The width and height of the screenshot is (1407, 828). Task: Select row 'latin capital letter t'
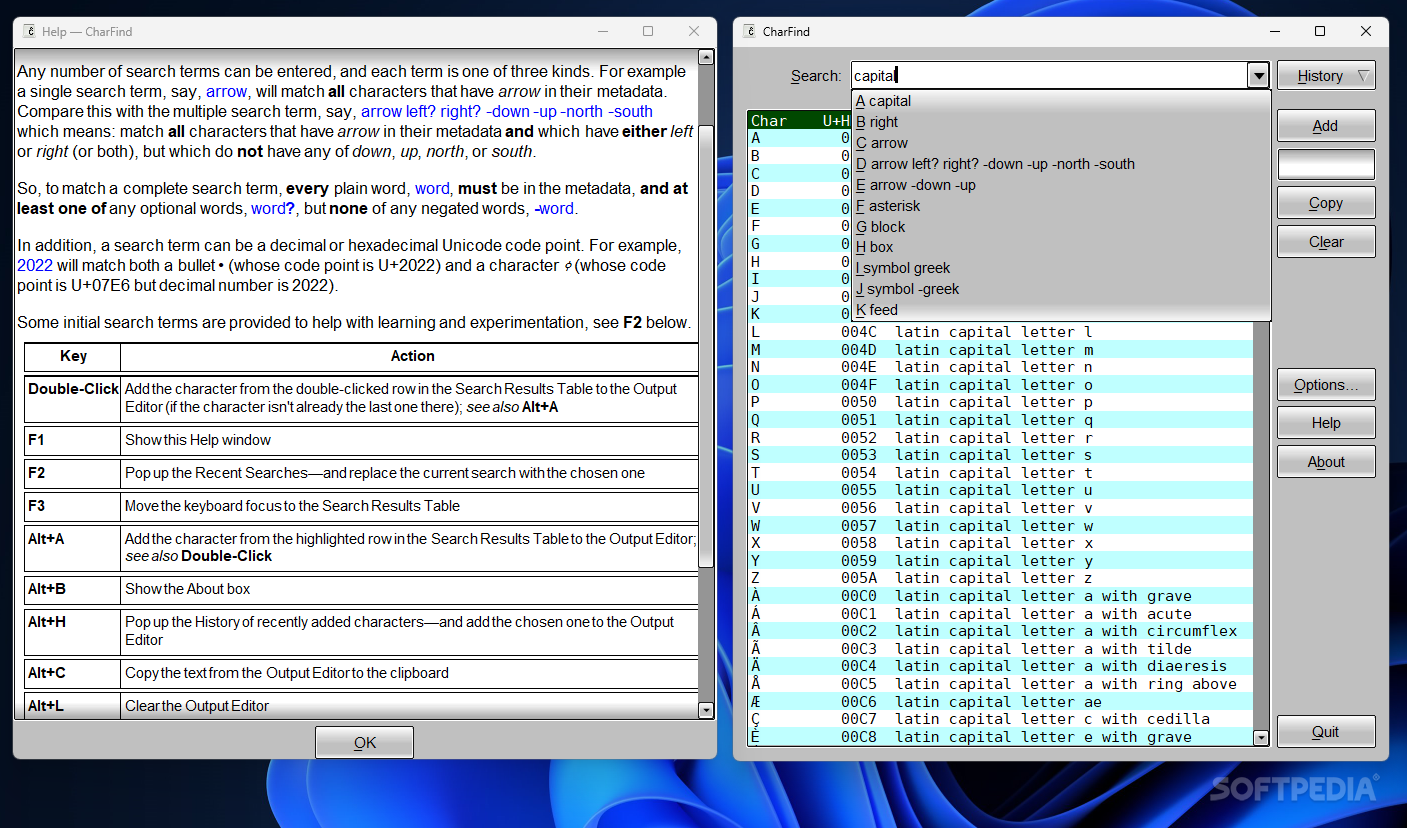[1000, 473]
